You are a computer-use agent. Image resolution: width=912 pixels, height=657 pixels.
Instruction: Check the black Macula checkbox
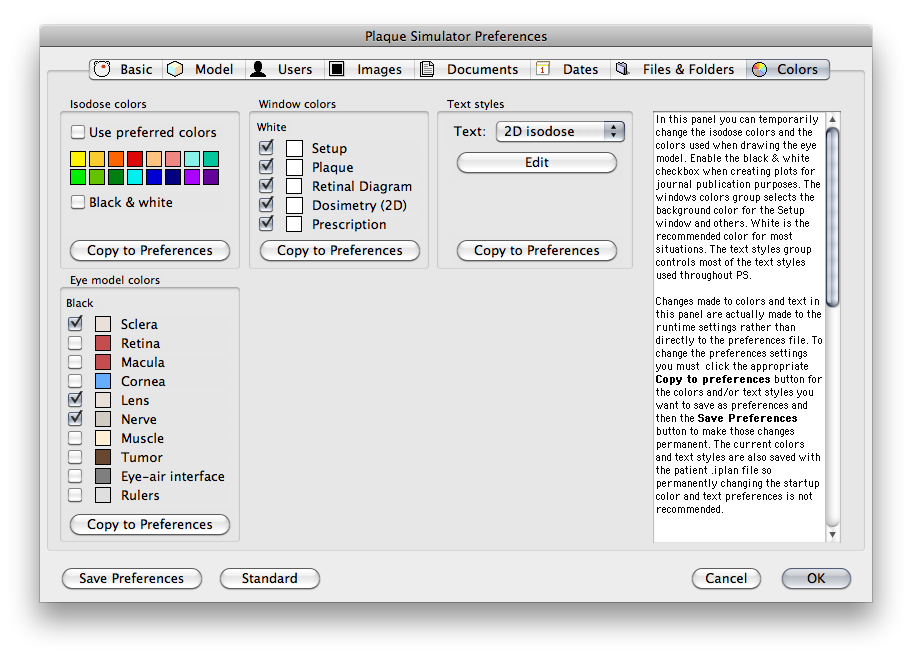(75, 362)
